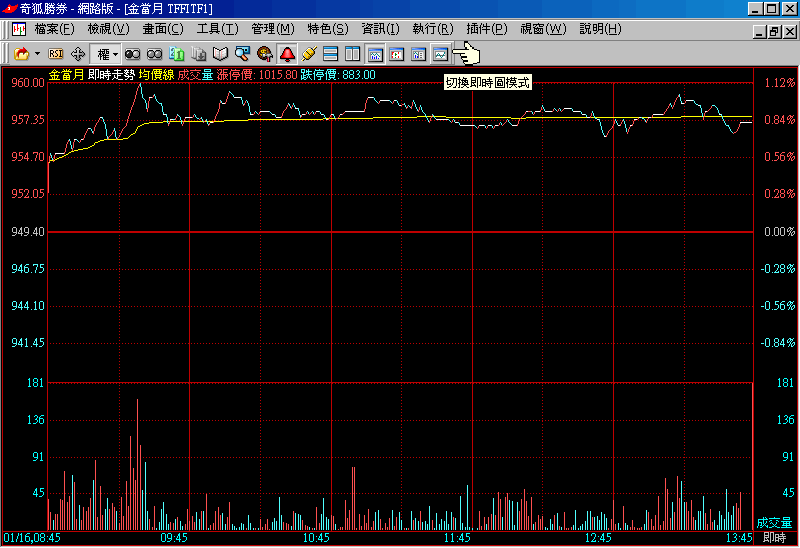Open the 管理(M) menu

(273, 29)
